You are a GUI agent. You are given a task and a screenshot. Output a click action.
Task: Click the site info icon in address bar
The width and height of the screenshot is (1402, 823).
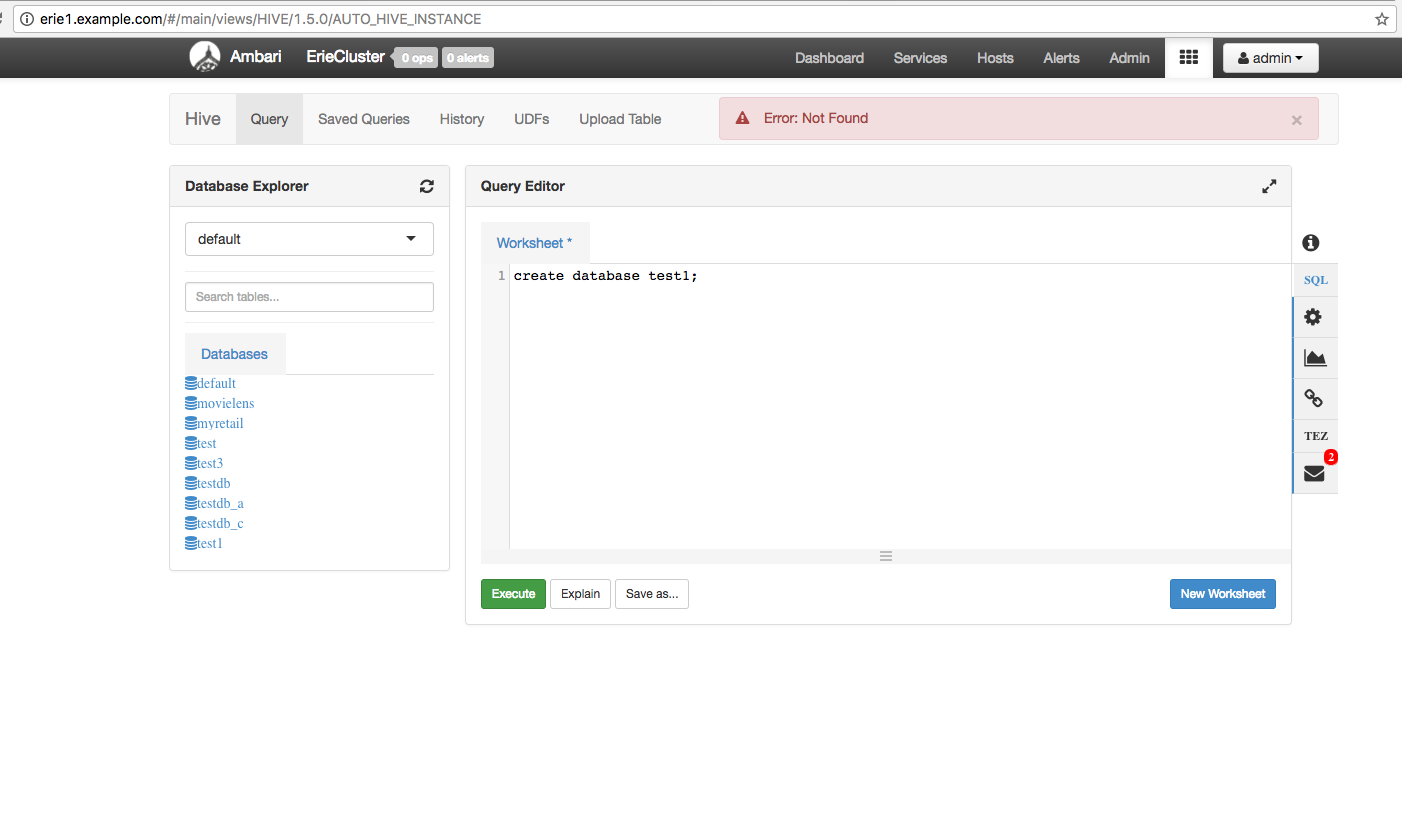(27, 19)
